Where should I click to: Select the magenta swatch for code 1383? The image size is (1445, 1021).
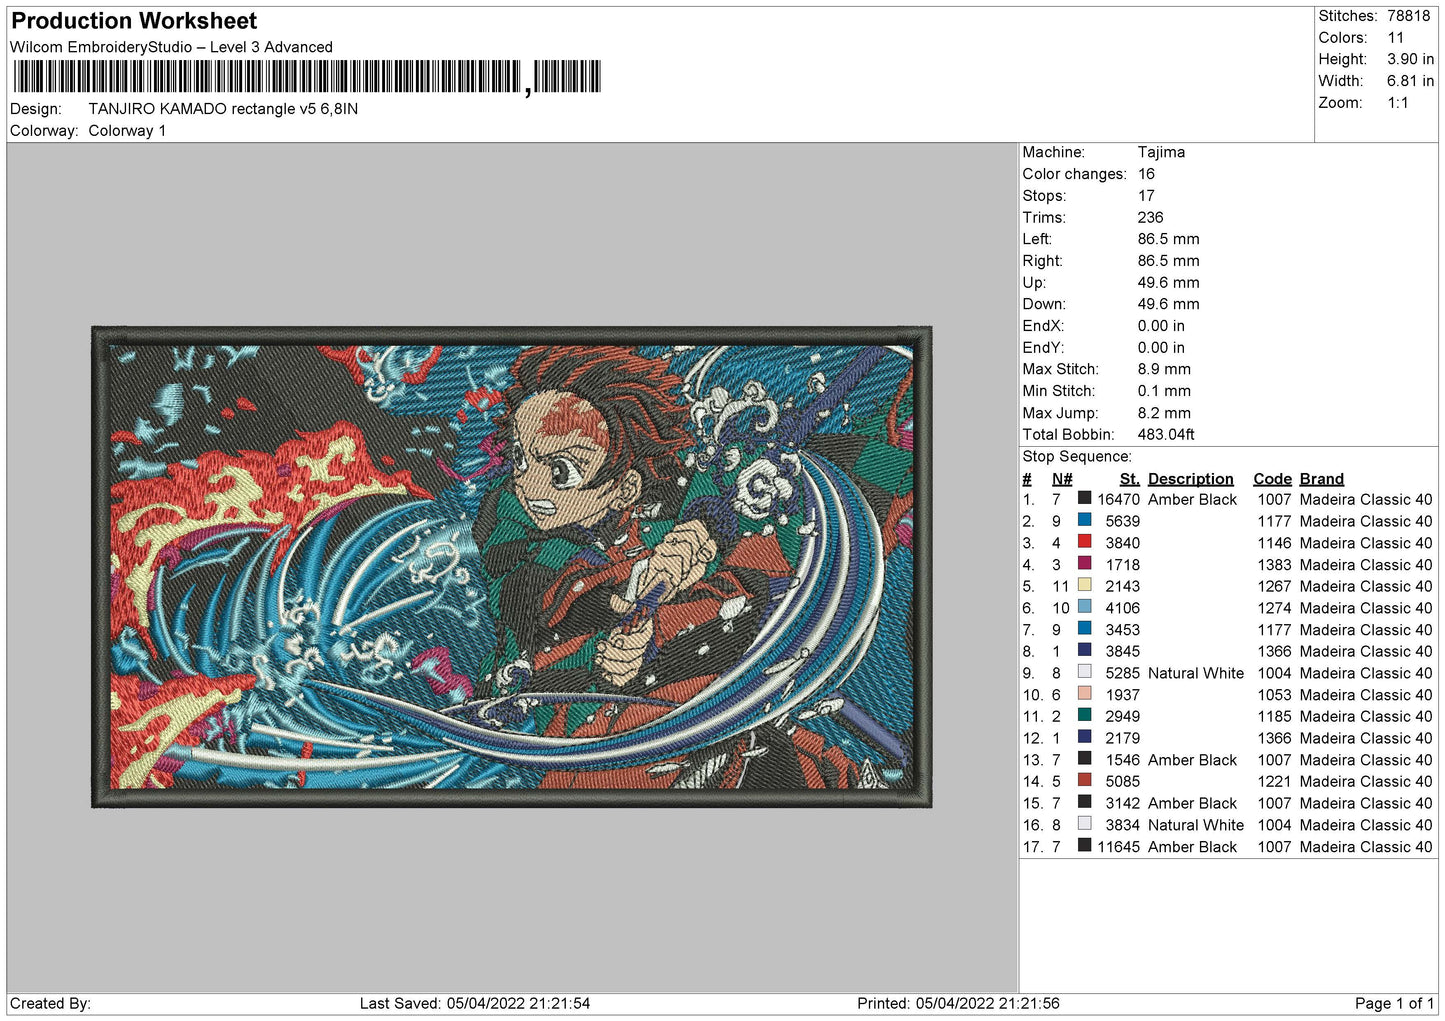click(1084, 564)
